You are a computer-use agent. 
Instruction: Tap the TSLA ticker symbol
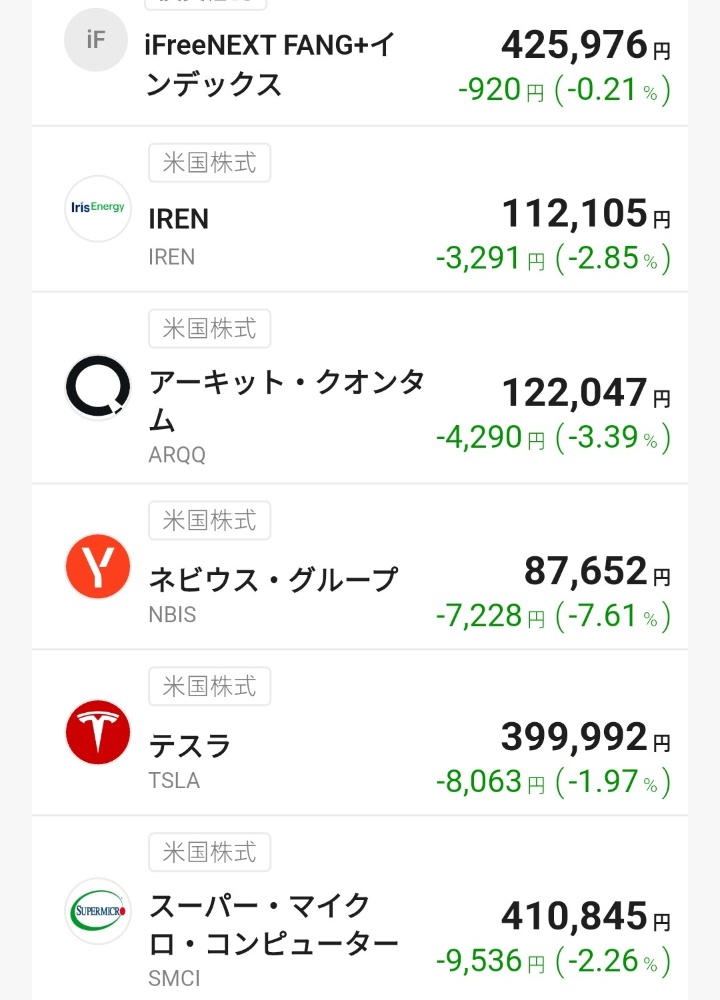point(174,780)
